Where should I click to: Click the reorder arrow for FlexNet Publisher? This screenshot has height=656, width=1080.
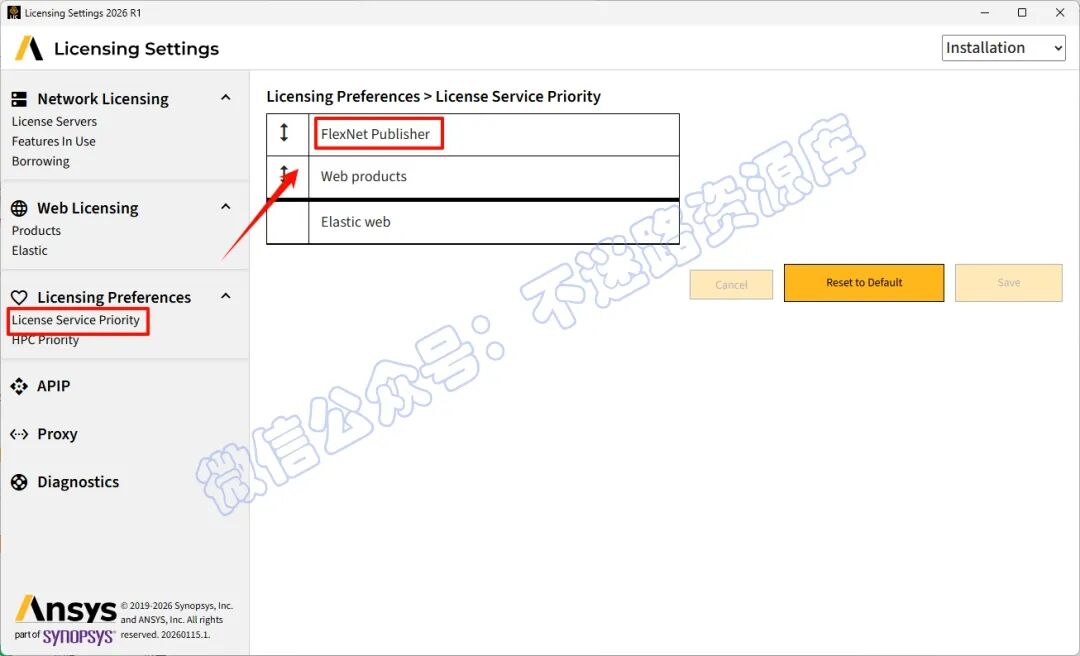pyautogui.click(x=284, y=132)
